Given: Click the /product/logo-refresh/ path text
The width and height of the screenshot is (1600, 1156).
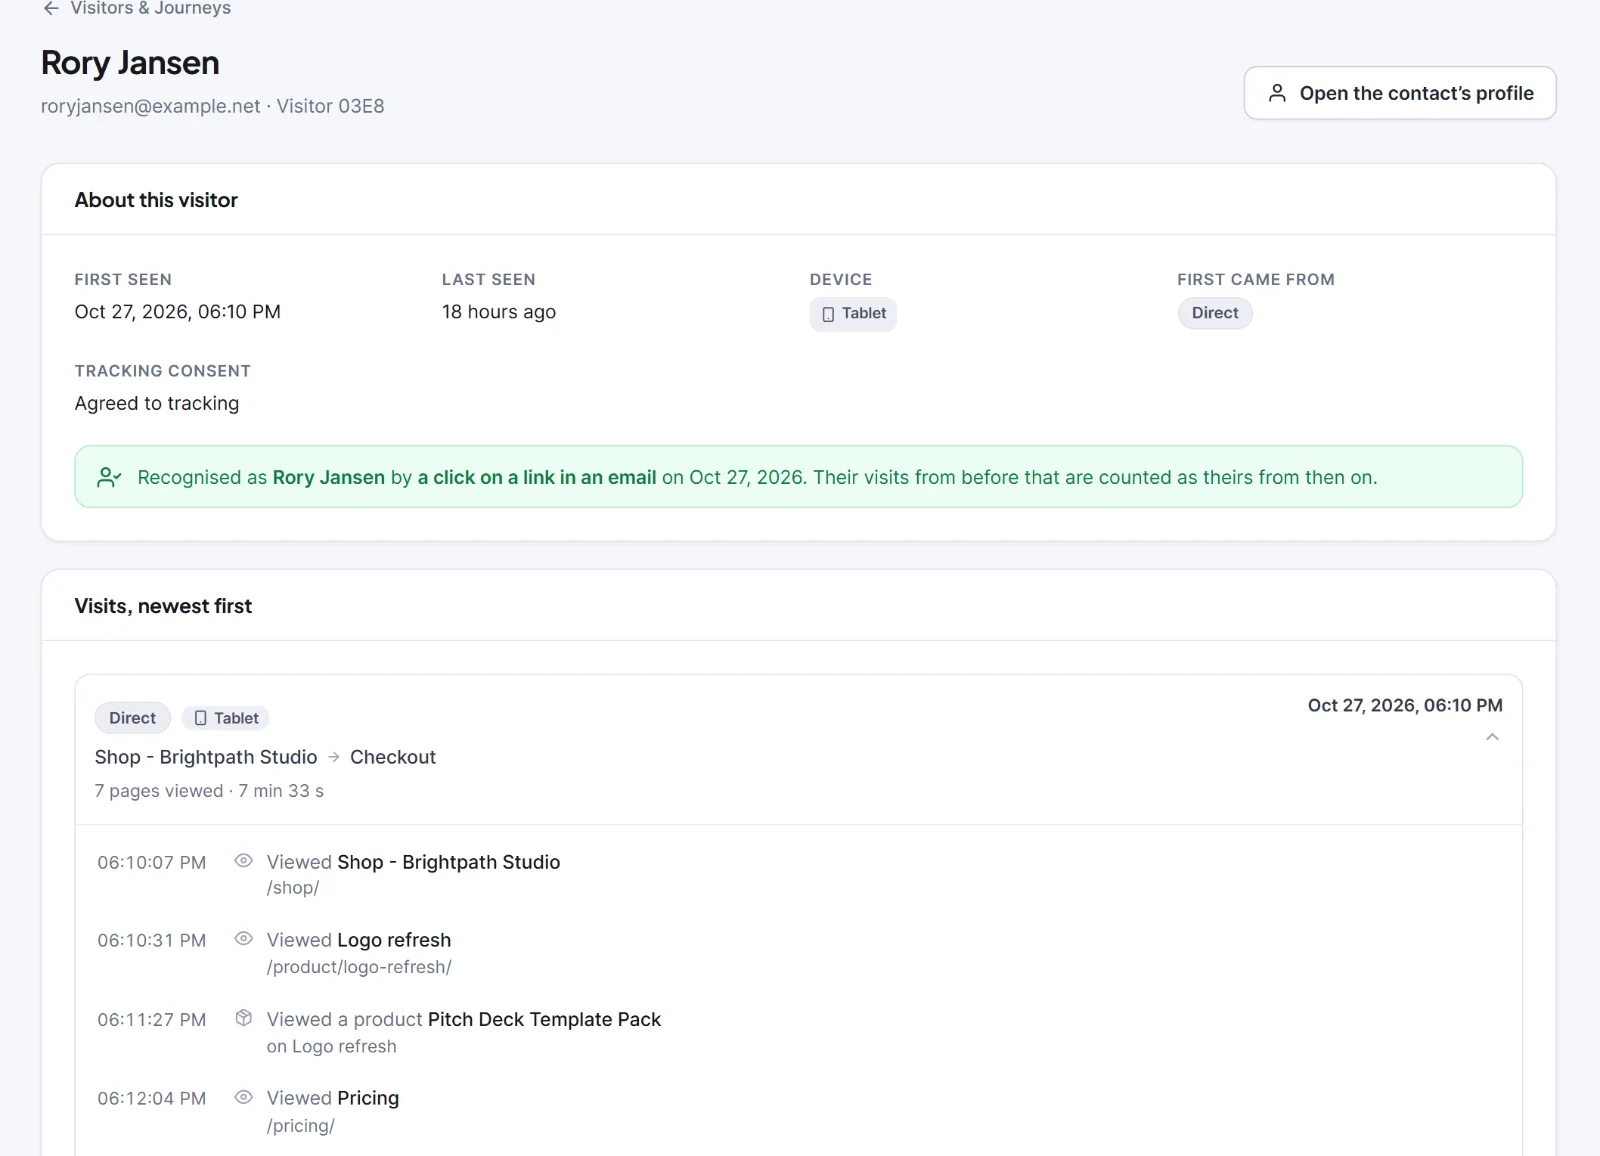Looking at the screenshot, I should (x=359, y=967).
